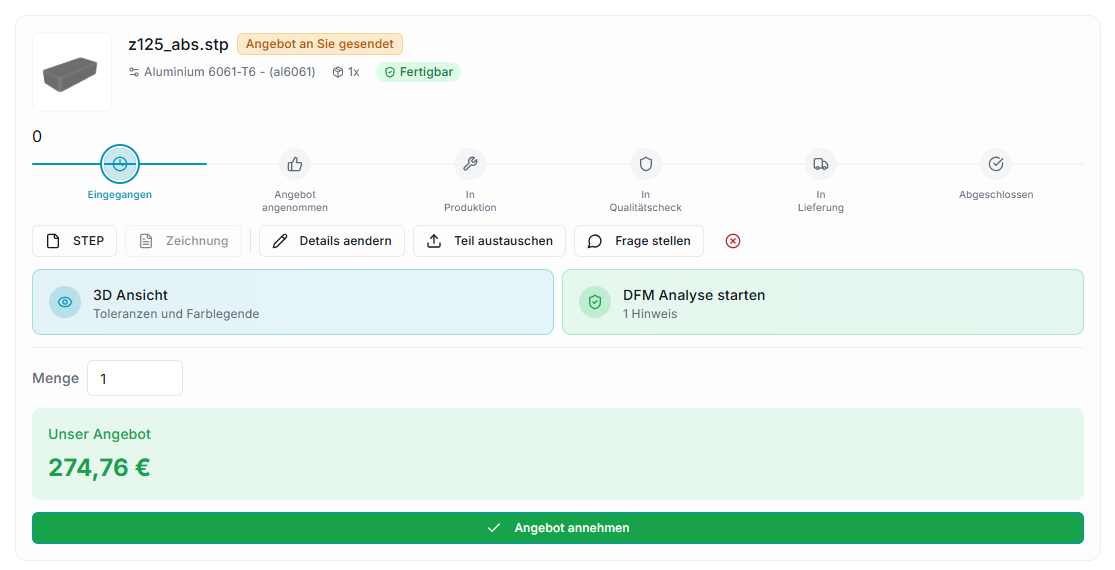
Task: Click the eye icon in 3D Ansicht
Action: (65, 302)
